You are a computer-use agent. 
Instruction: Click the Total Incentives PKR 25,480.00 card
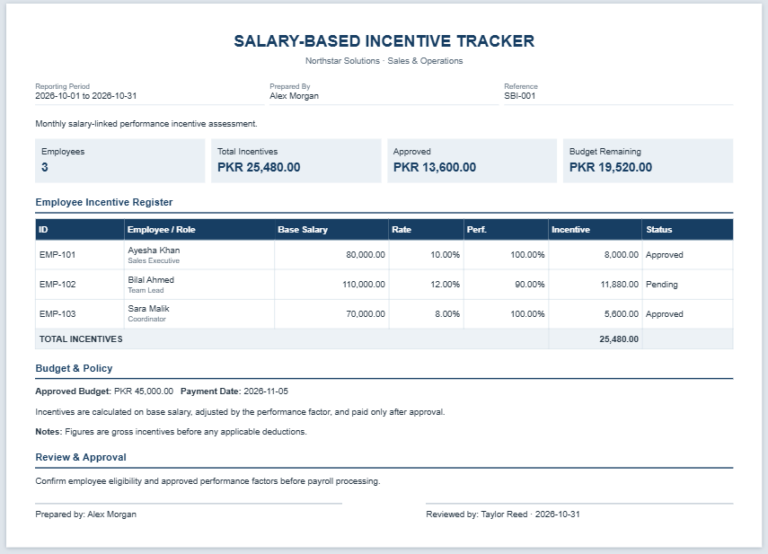point(296,161)
